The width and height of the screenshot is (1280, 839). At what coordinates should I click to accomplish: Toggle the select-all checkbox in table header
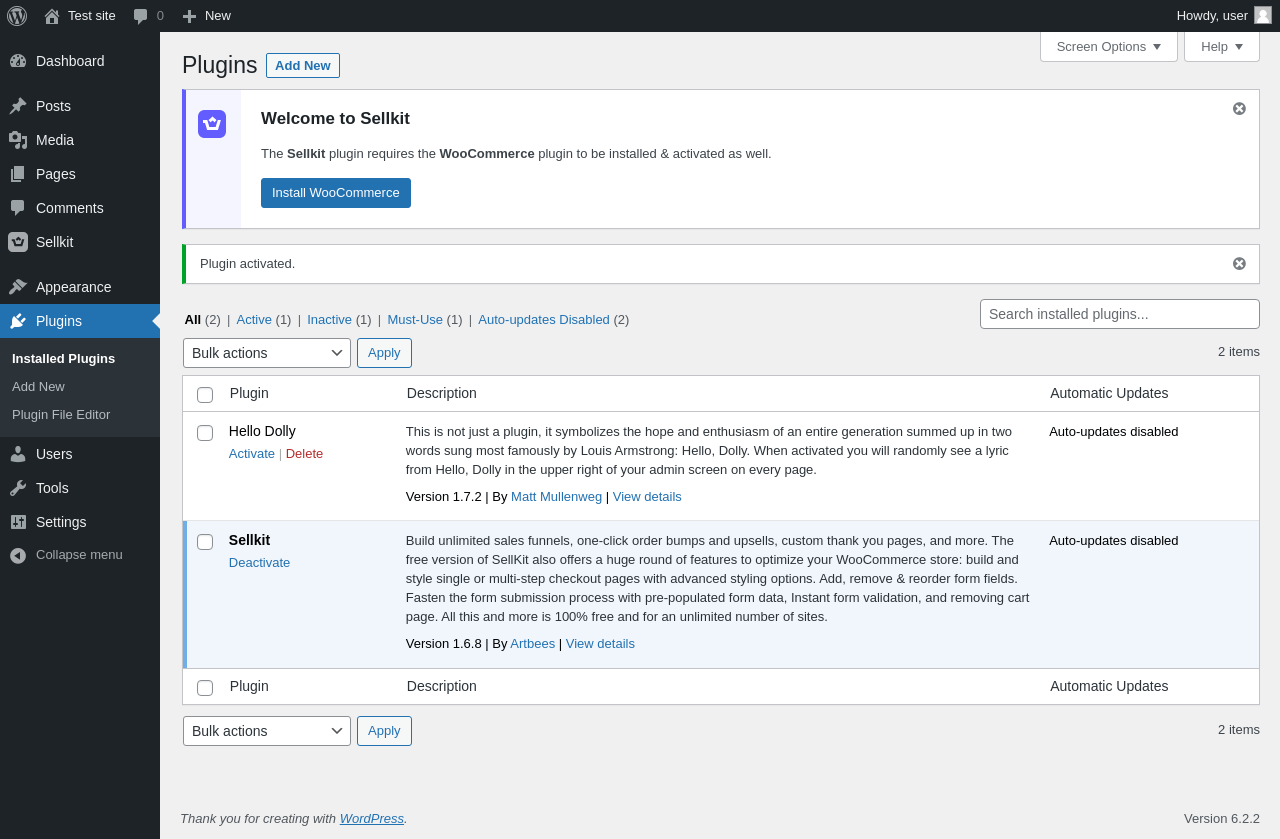(205, 395)
